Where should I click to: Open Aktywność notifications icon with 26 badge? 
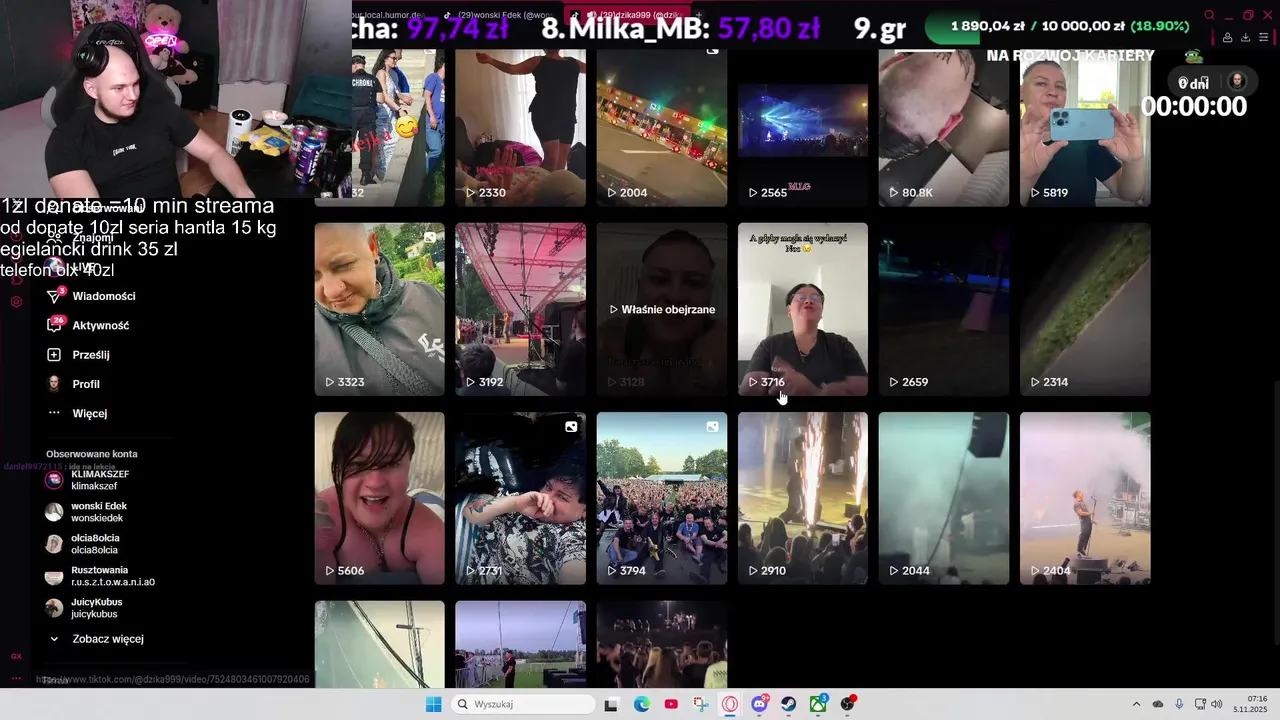coord(54,325)
